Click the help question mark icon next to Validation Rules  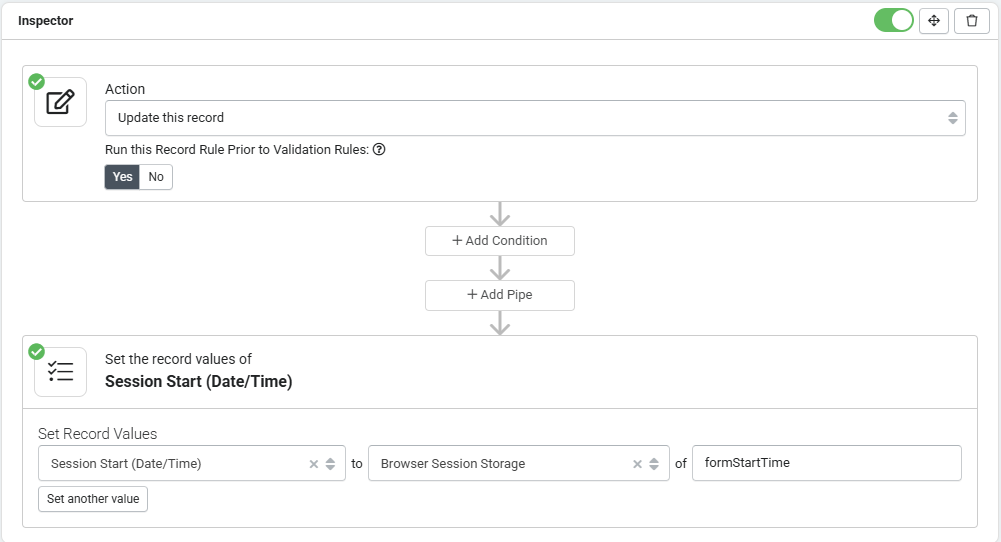(x=379, y=149)
